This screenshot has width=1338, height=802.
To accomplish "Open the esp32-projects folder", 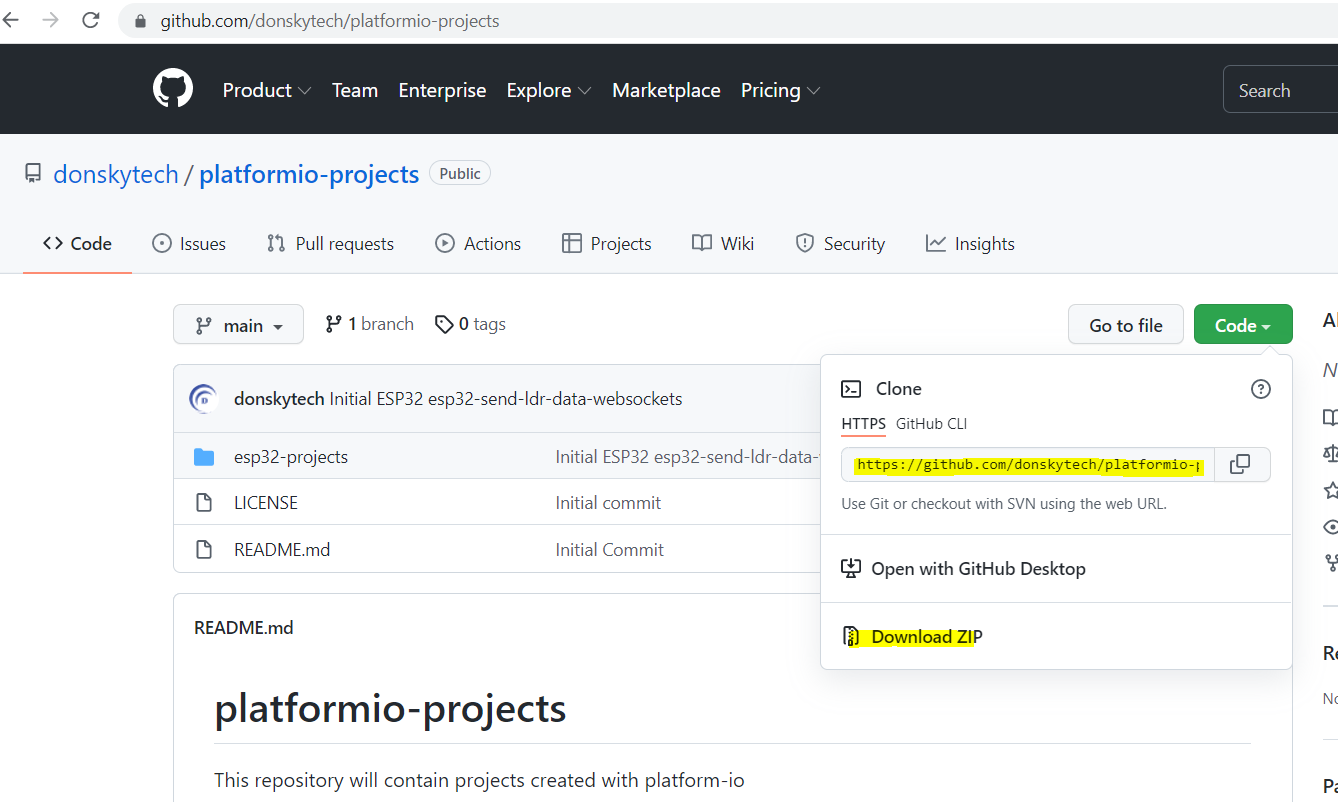I will (x=291, y=457).
